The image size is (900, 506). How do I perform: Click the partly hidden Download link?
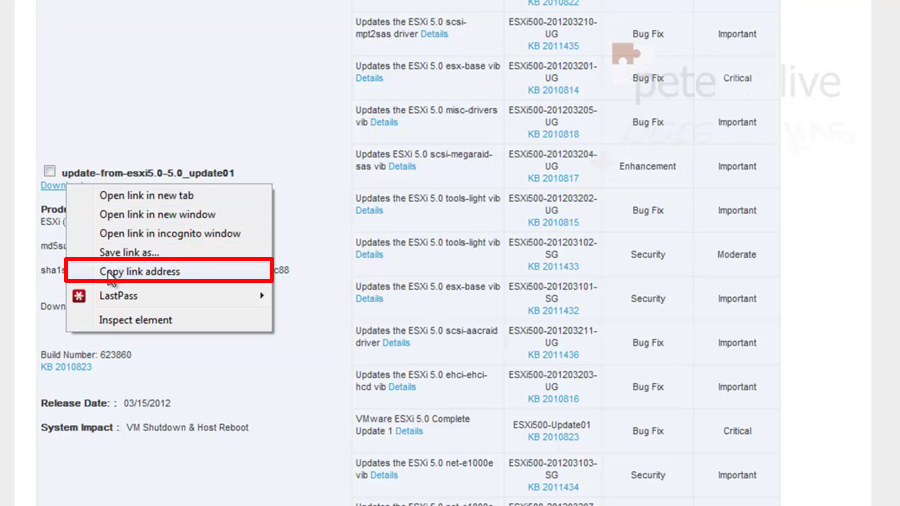click(x=53, y=185)
